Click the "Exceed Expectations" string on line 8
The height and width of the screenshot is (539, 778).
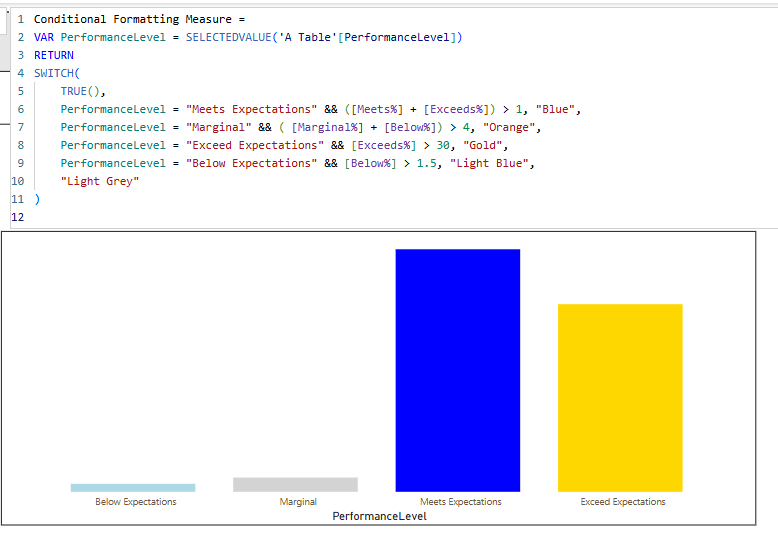tap(255, 145)
